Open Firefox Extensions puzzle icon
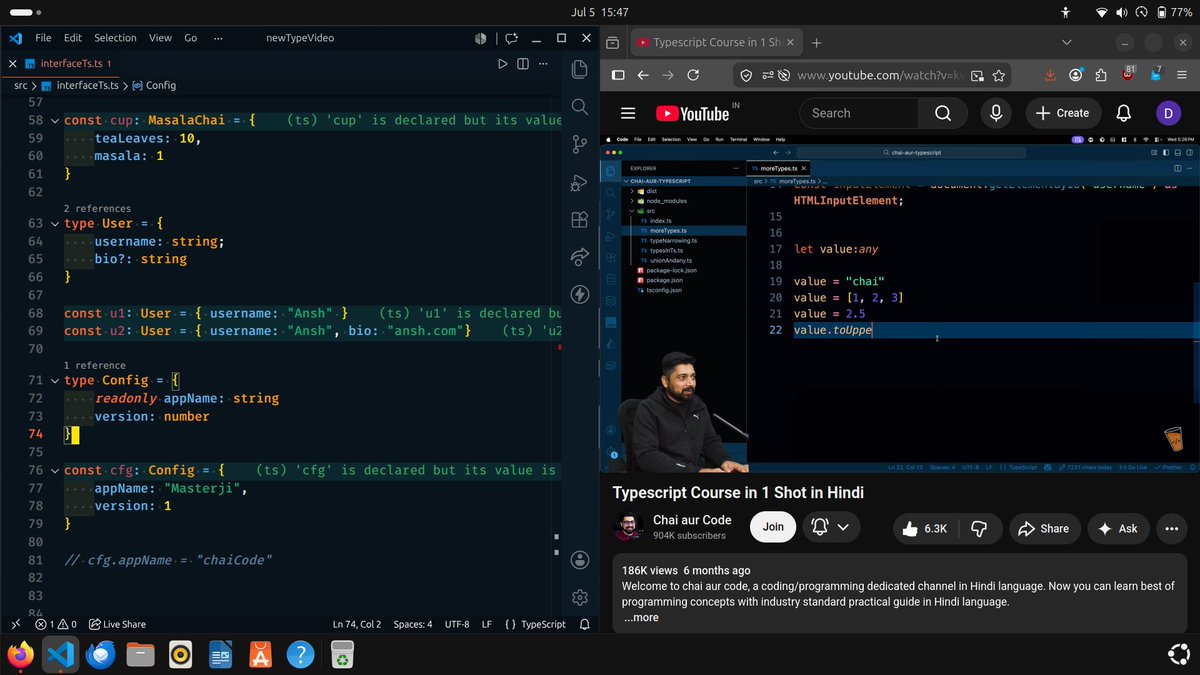 pyautogui.click(x=1101, y=75)
